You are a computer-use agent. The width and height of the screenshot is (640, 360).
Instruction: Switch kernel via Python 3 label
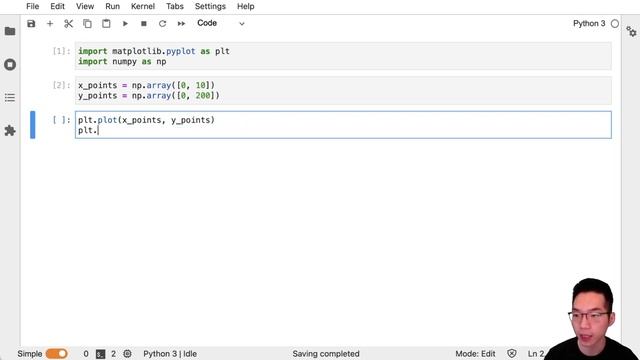[x=589, y=23]
